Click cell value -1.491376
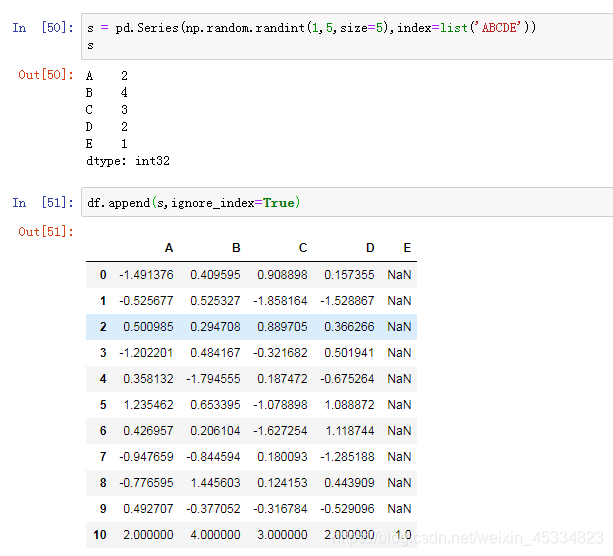 point(146,275)
